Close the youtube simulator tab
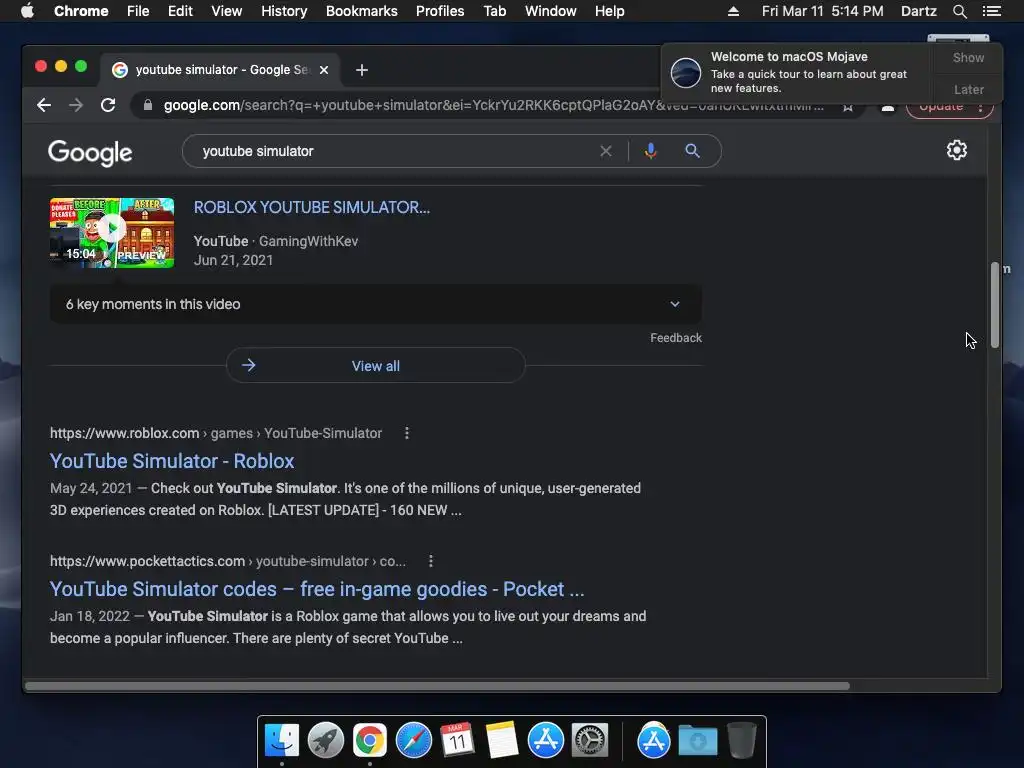This screenshot has height=768, width=1024. pos(324,70)
